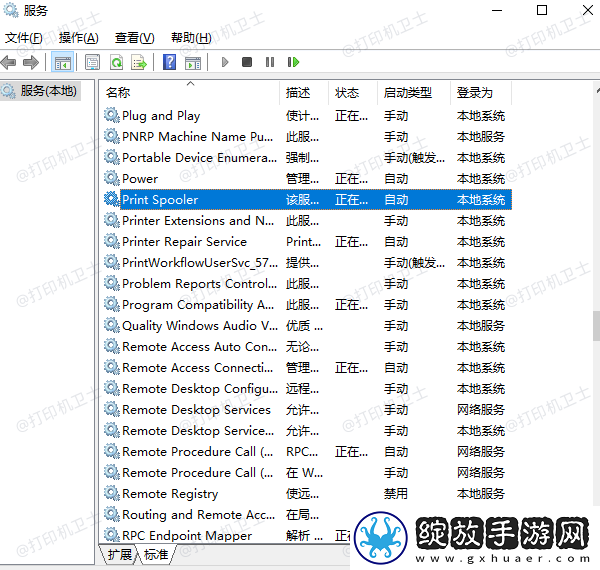Click the Export List toolbar icon
The width and height of the screenshot is (600, 570).
pos(139,62)
